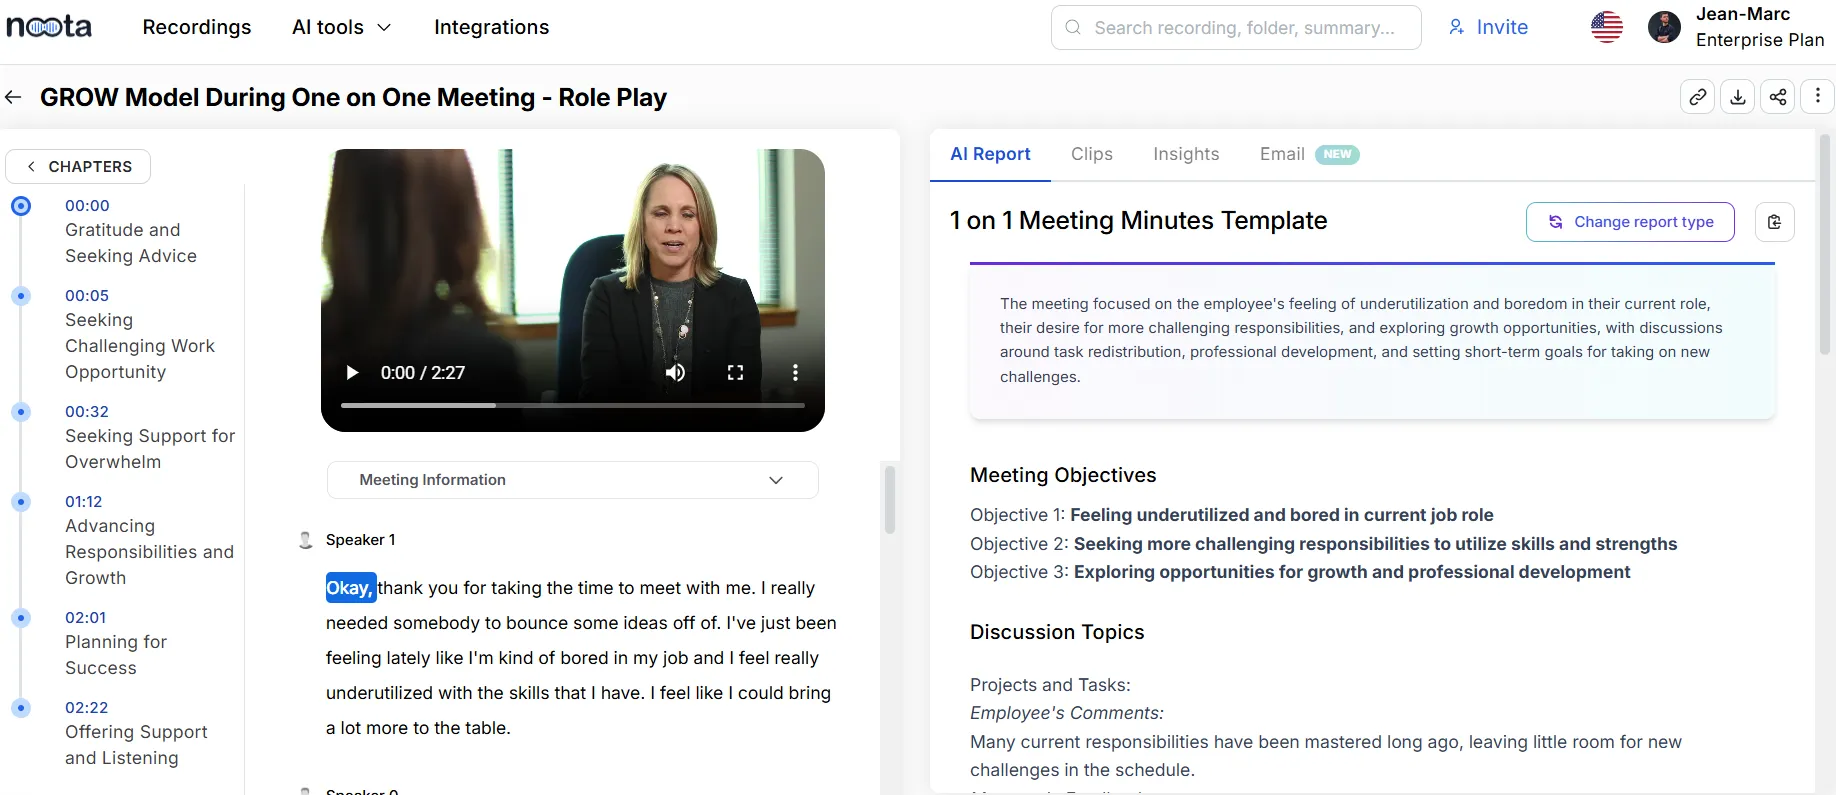Image resolution: width=1836 pixels, height=795 pixels.
Task: Click the Invite button
Action: point(1488,28)
